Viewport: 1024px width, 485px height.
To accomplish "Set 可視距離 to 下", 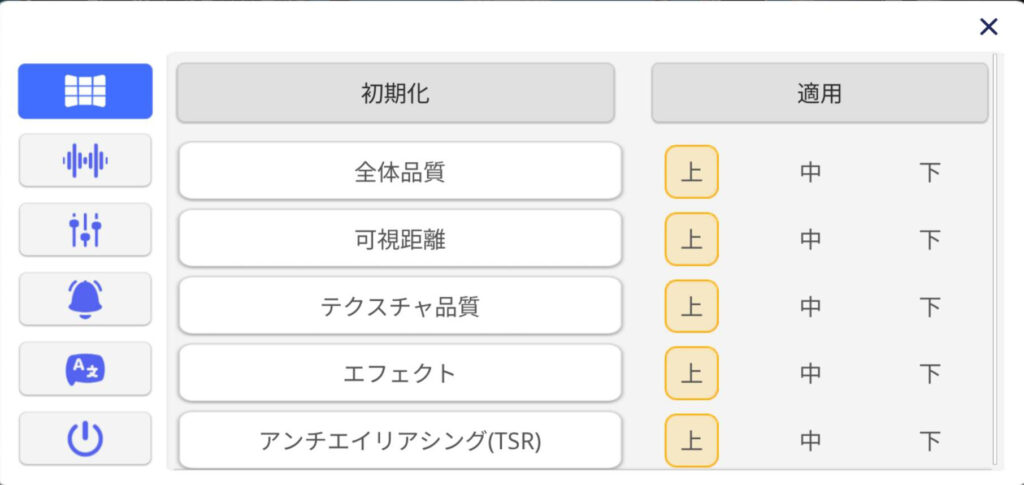I will tap(929, 240).
